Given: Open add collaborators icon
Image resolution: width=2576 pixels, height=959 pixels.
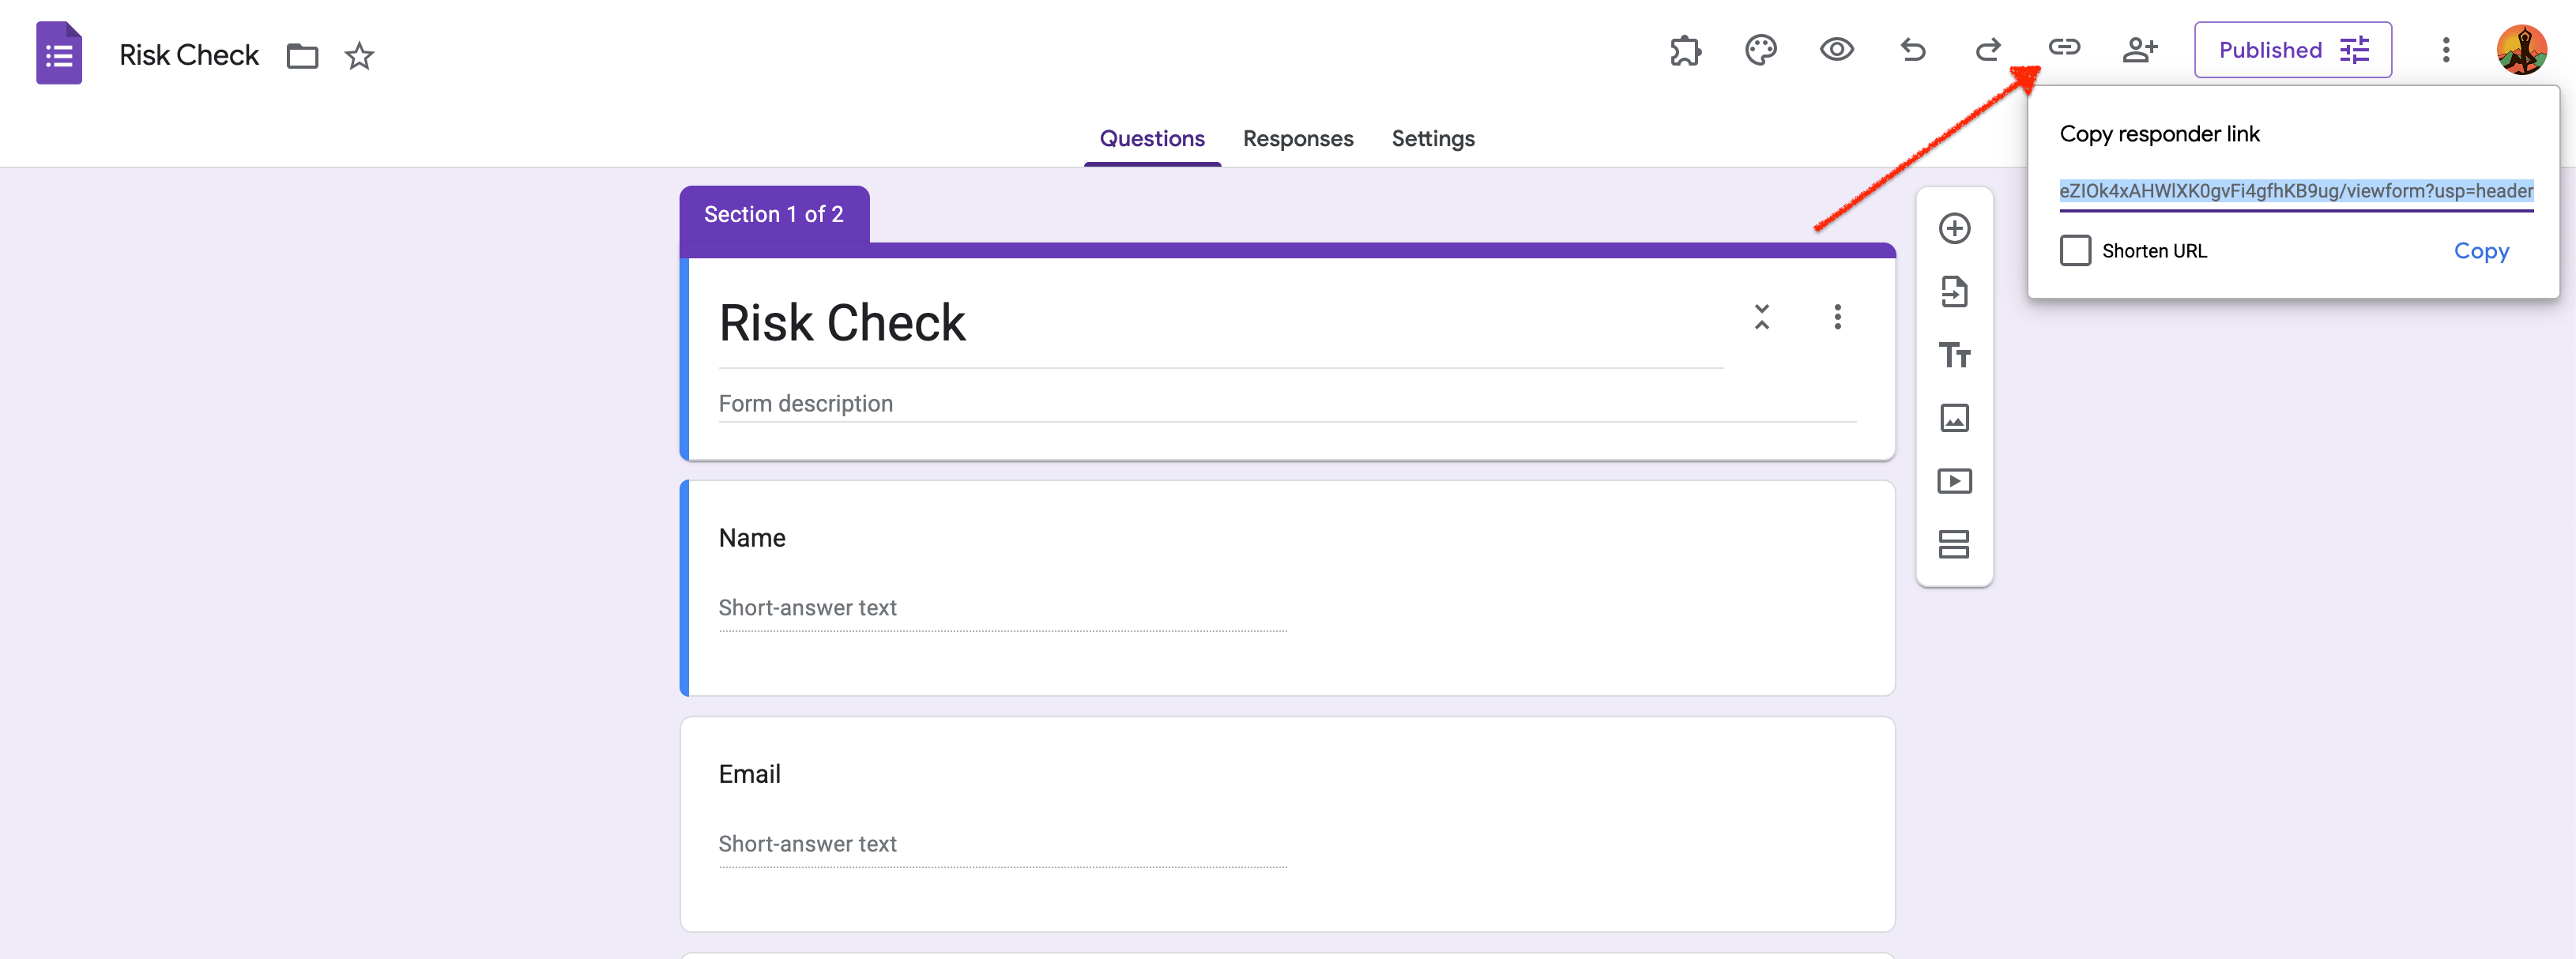Looking at the screenshot, I should tap(2139, 50).
